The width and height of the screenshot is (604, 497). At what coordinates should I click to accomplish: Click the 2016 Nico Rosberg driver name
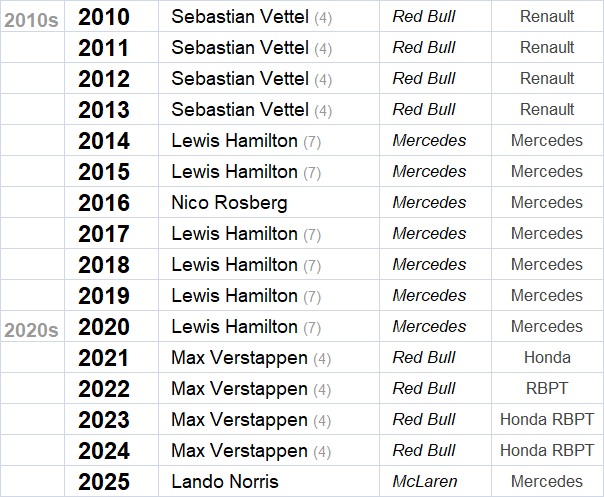pos(229,203)
